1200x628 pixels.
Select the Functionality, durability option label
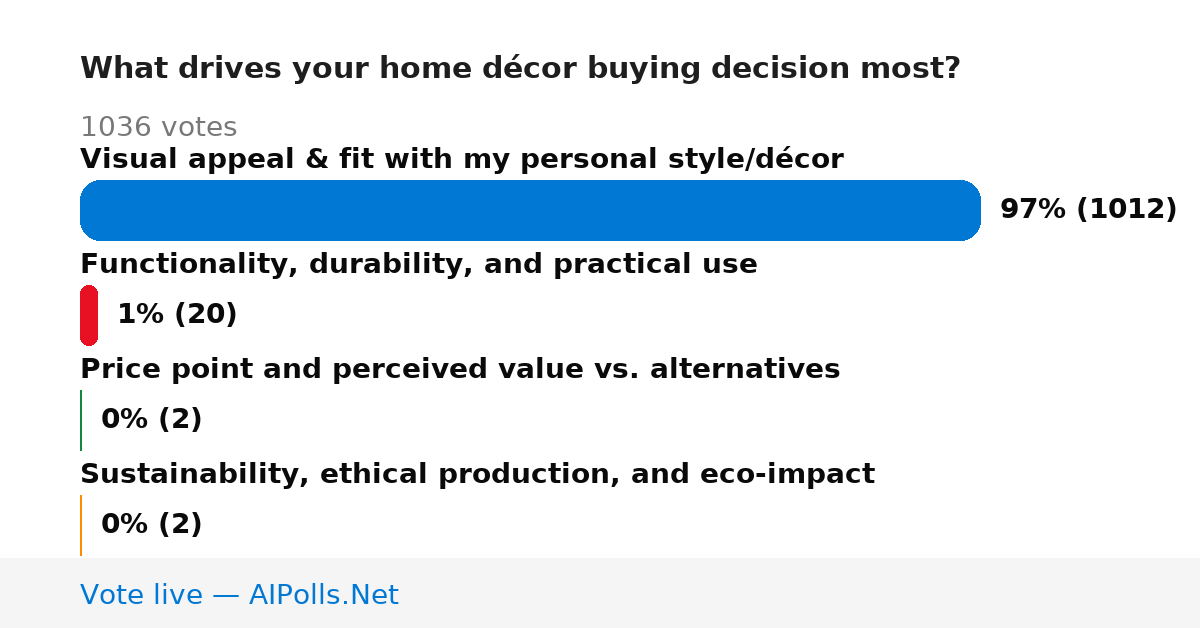pyautogui.click(x=419, y=264)
